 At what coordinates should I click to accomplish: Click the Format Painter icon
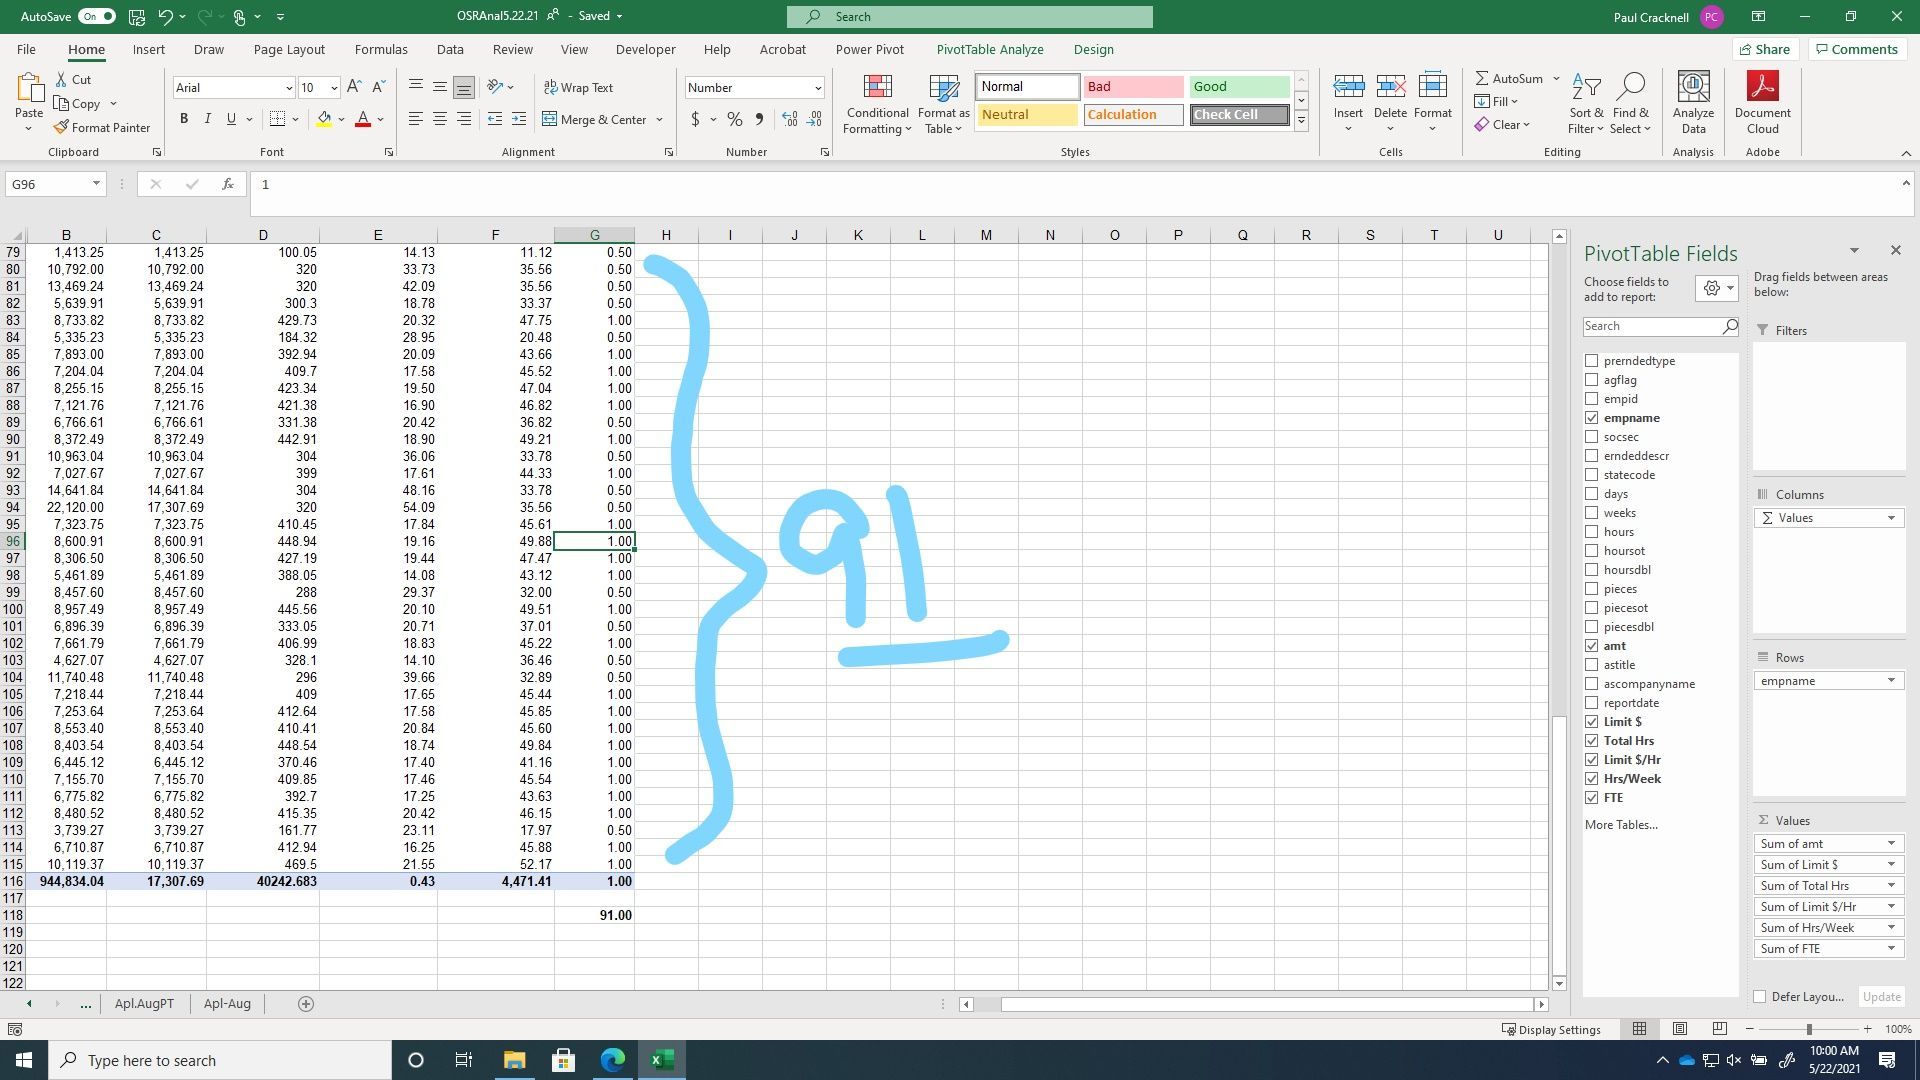tap(62, 128)
